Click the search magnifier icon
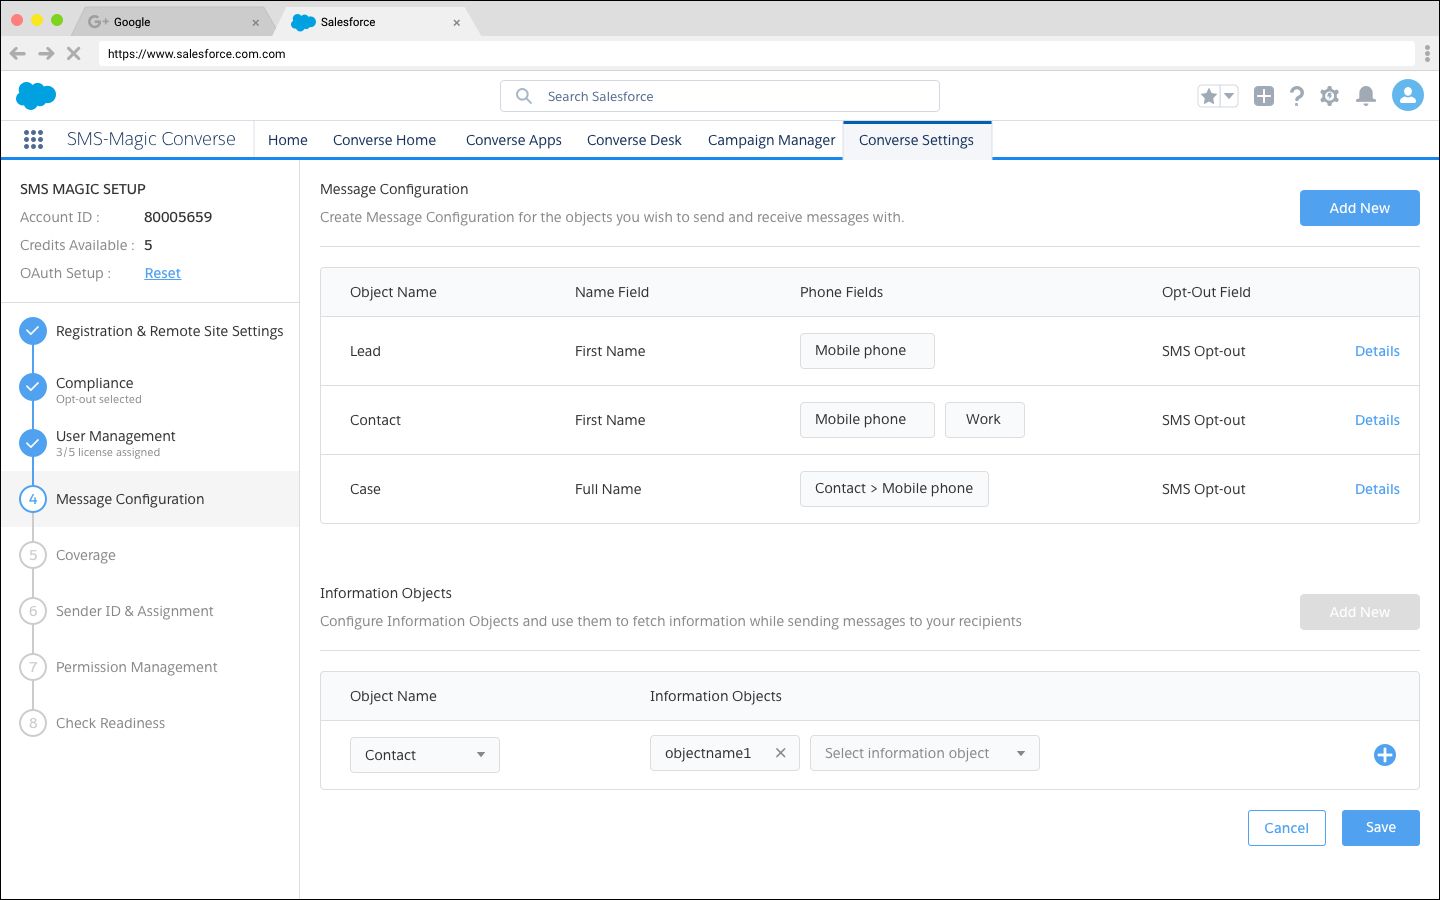This screenshot has height=900, width=1440. coord(523,96)
